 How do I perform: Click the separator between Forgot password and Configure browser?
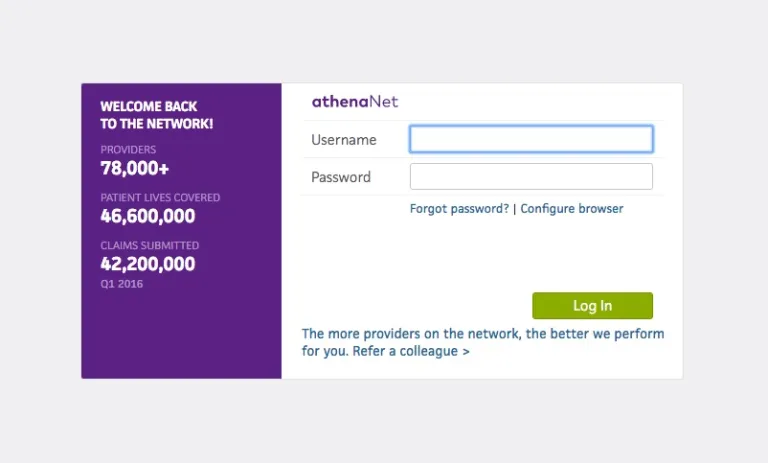click(x=514, y=209)
